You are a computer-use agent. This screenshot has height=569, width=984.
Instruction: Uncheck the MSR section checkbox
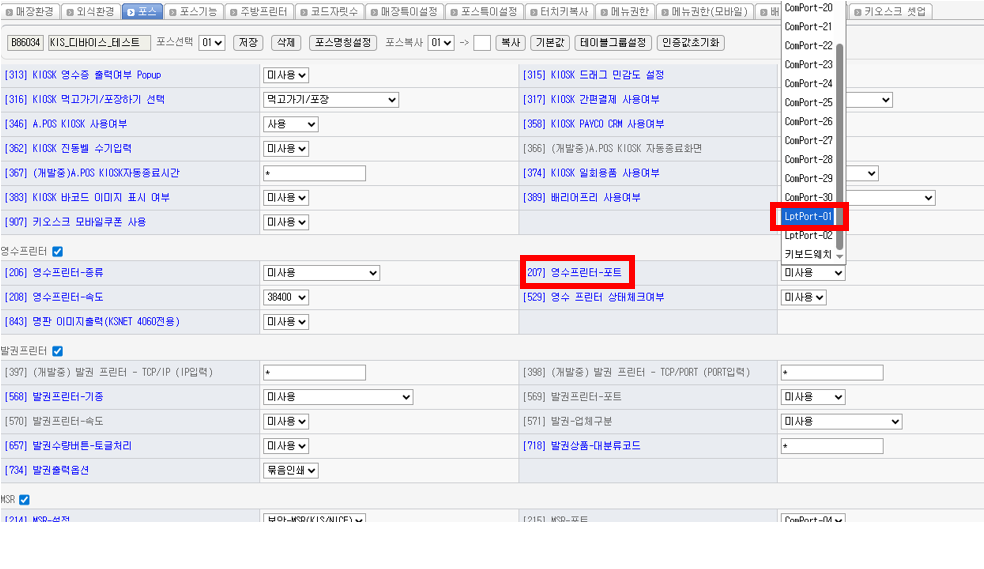(24, 499)
